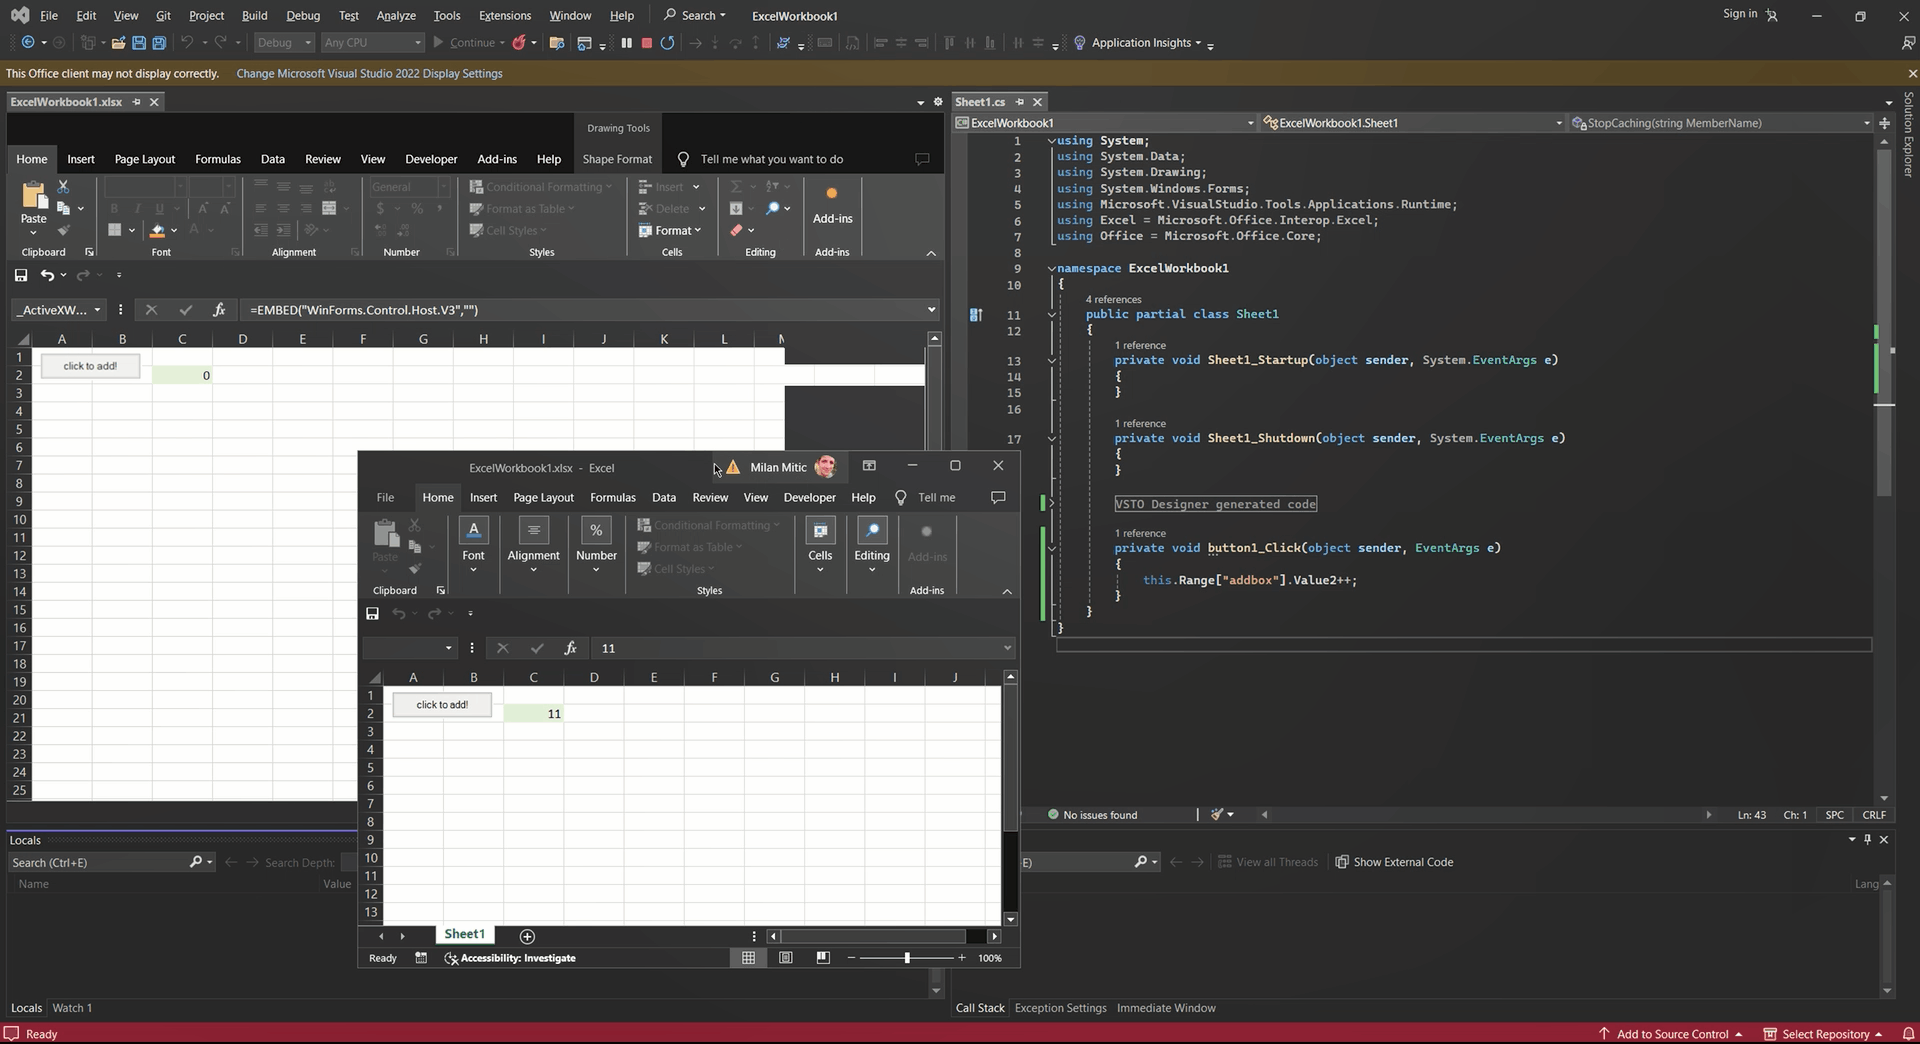1920x1044 pixels.
Task: Click the Hot Reload flame icon
Action: (519, 43)
